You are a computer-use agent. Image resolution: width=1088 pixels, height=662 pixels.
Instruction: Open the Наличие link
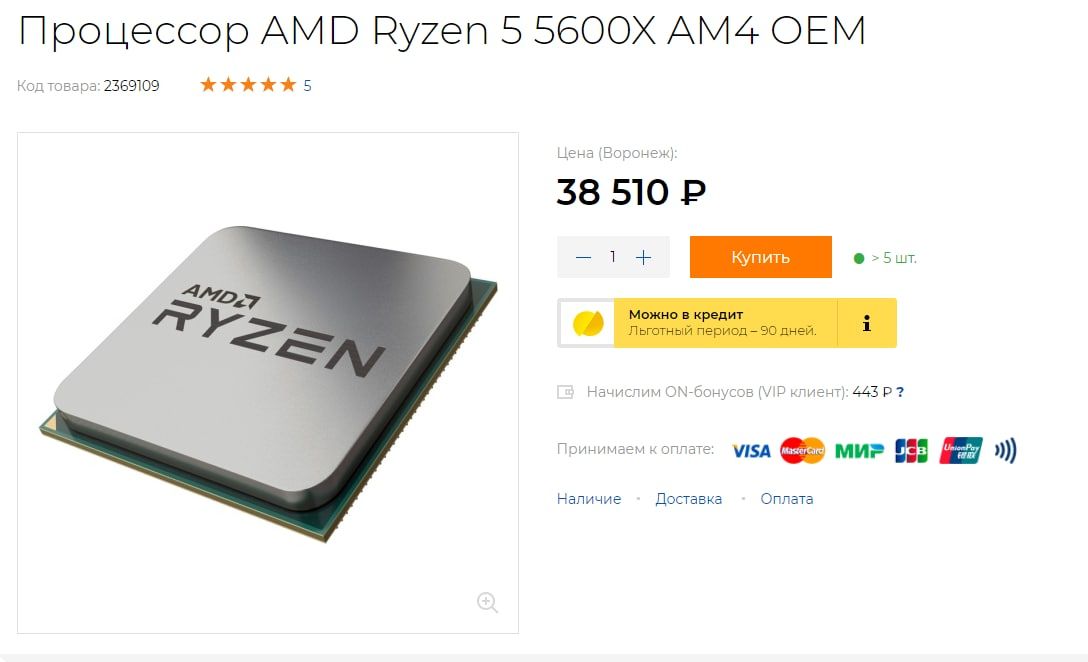(x=588, y=499)
